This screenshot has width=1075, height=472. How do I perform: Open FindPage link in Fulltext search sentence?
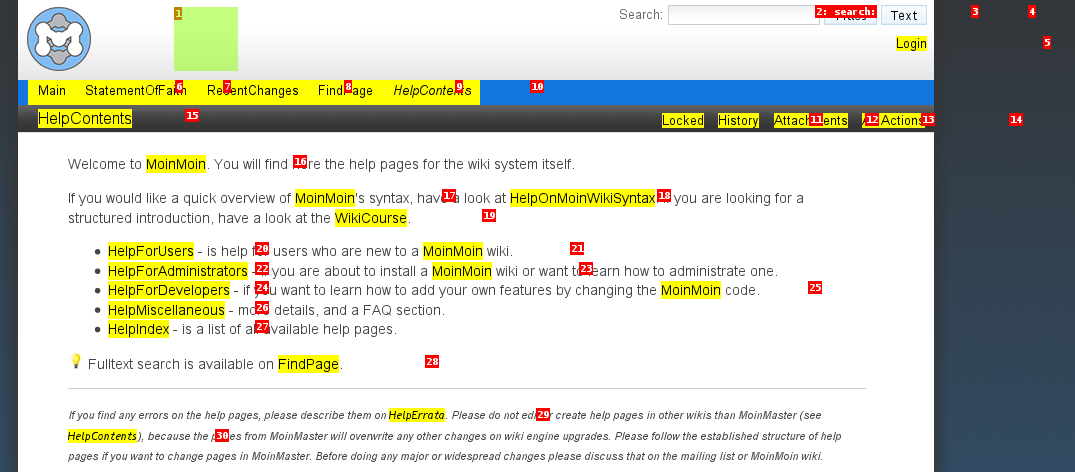coord(309,364)
